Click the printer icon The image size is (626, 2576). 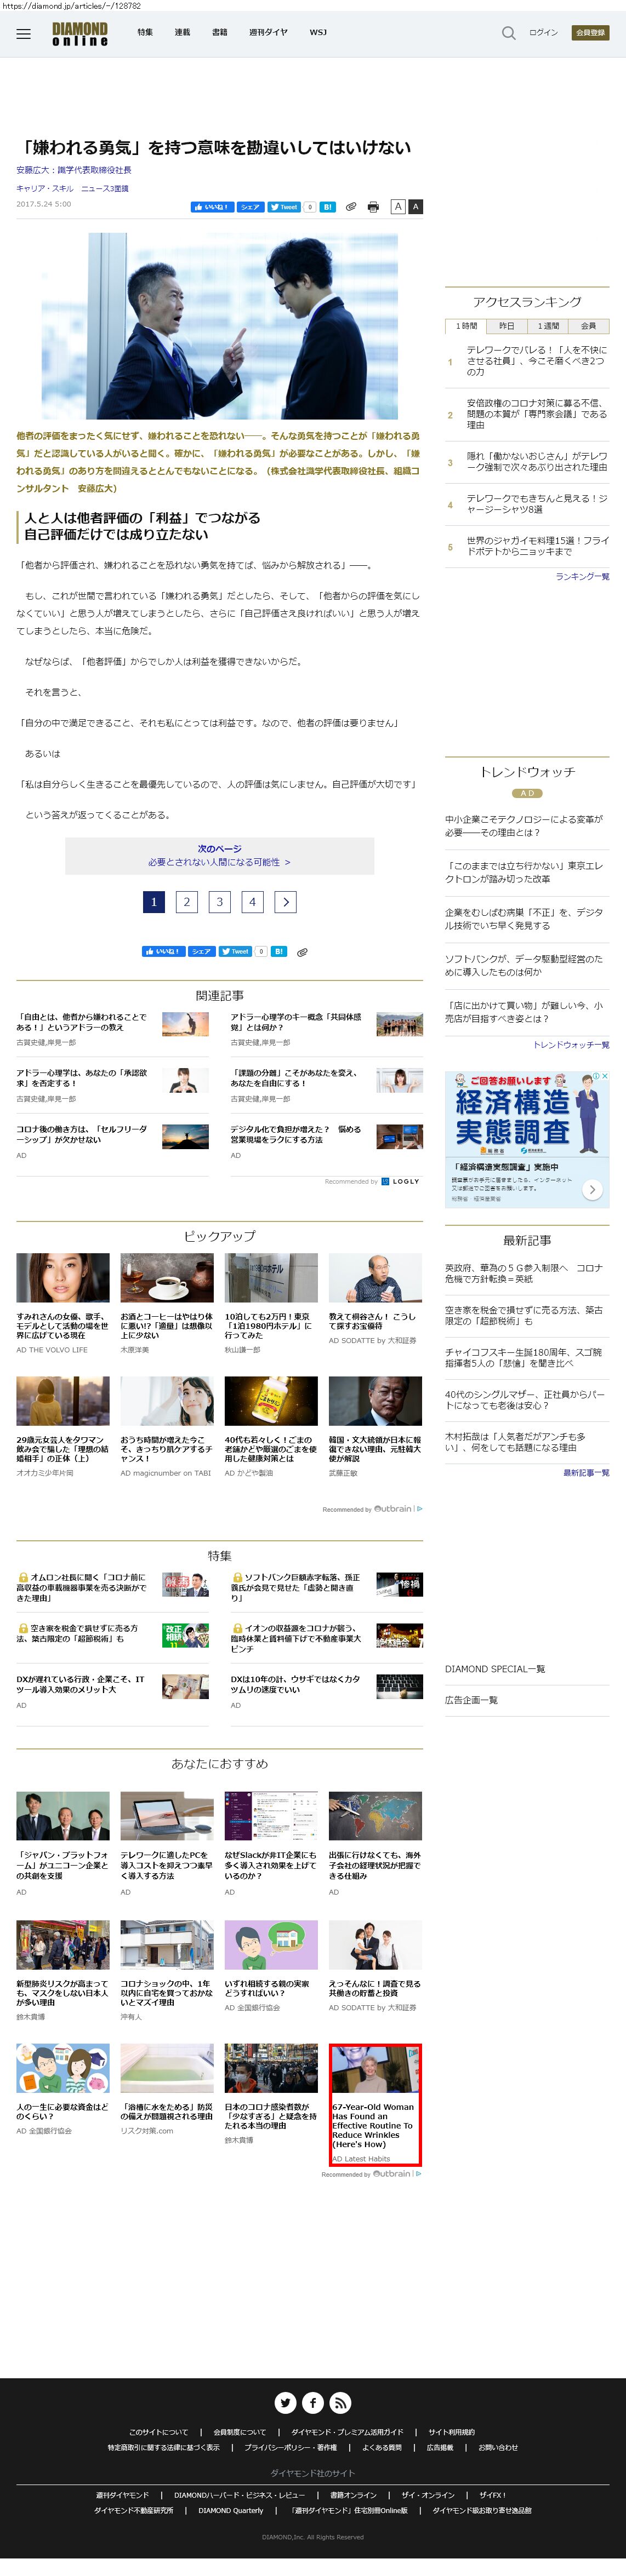[373, 207]
